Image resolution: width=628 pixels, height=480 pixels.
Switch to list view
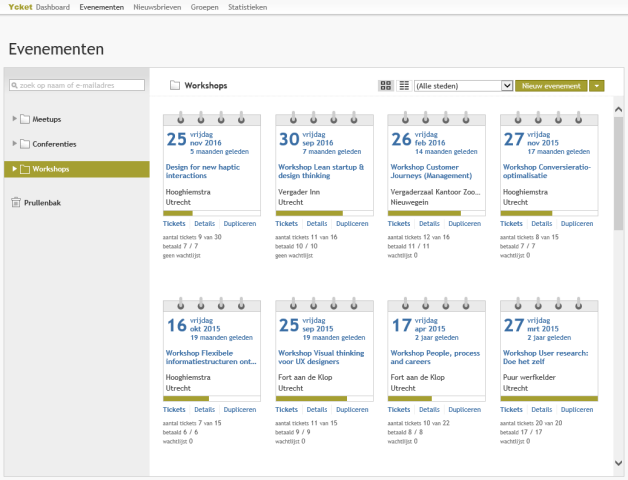404,86
